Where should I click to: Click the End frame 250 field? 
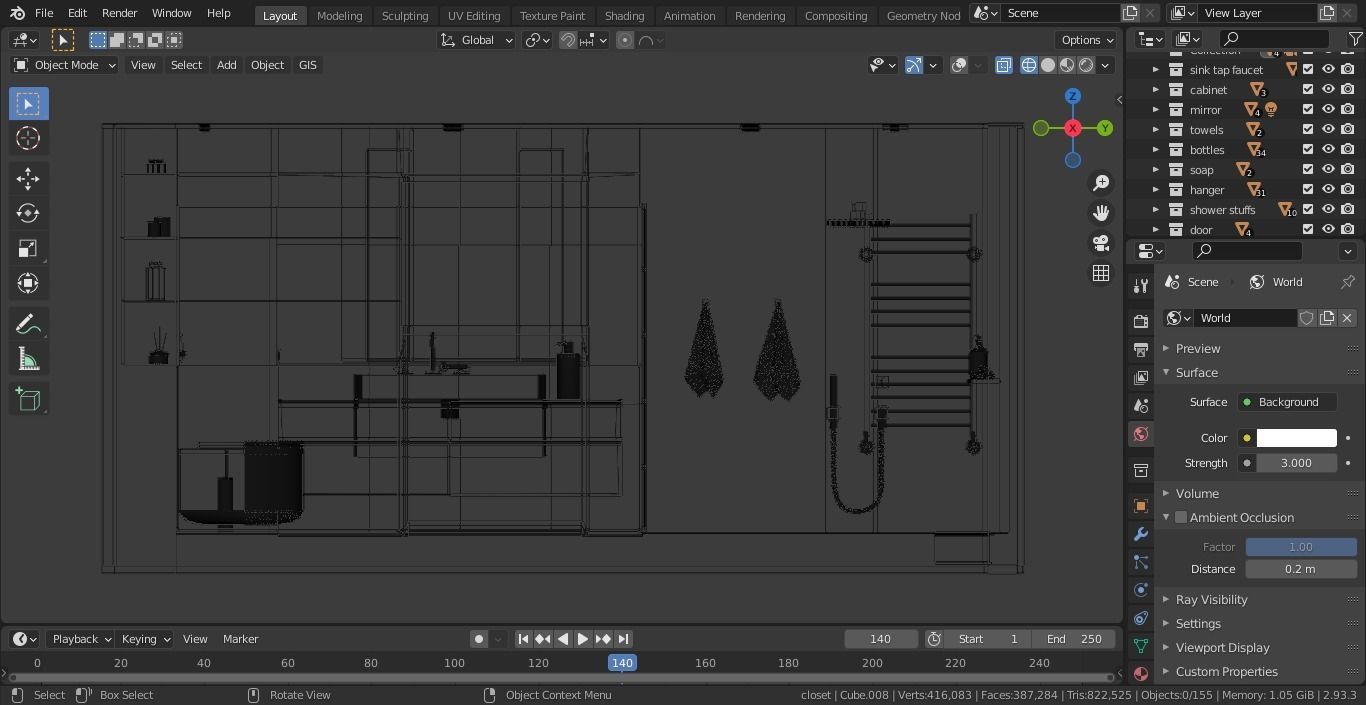(x=1075, y=639)
